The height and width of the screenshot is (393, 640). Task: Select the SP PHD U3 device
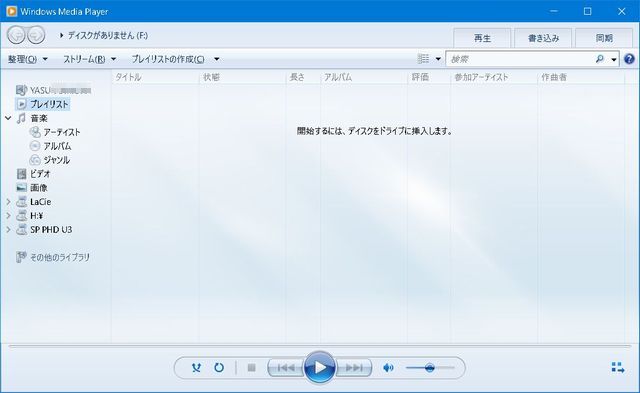click(x=51, y=230)
